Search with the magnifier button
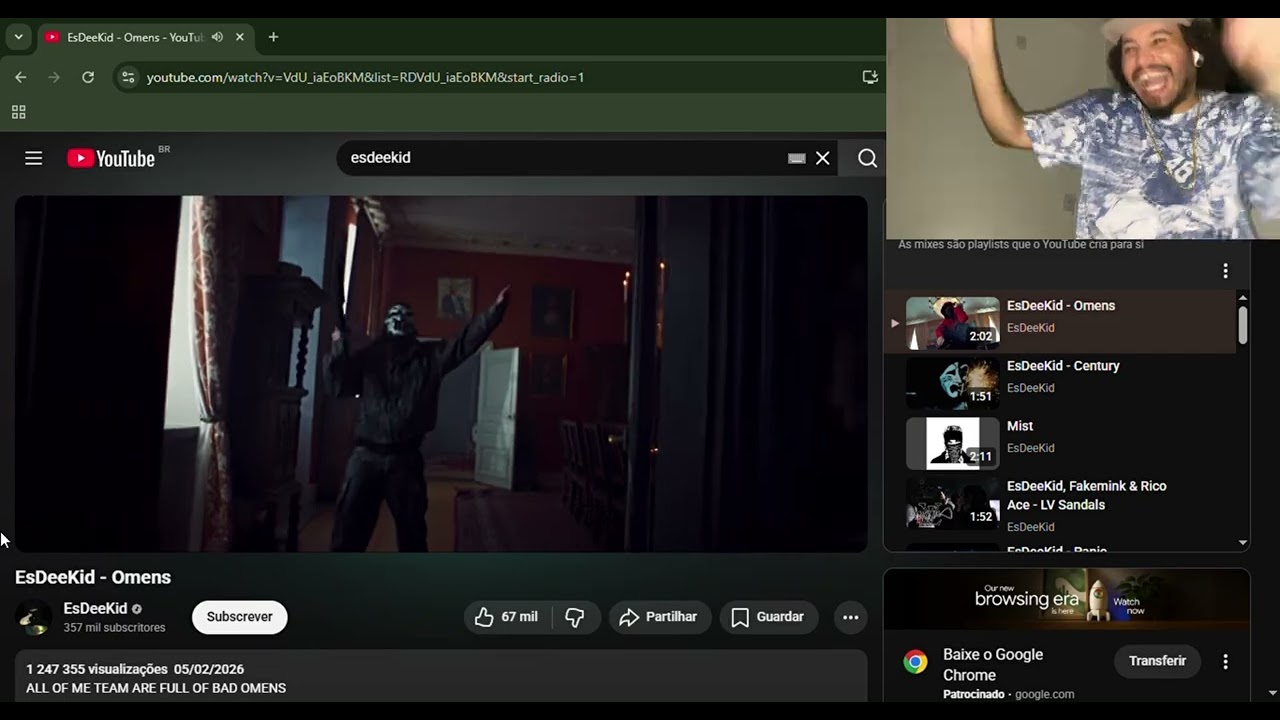Image resolution: width=1280 pixels, height=720 pixels. click(867, 158)
